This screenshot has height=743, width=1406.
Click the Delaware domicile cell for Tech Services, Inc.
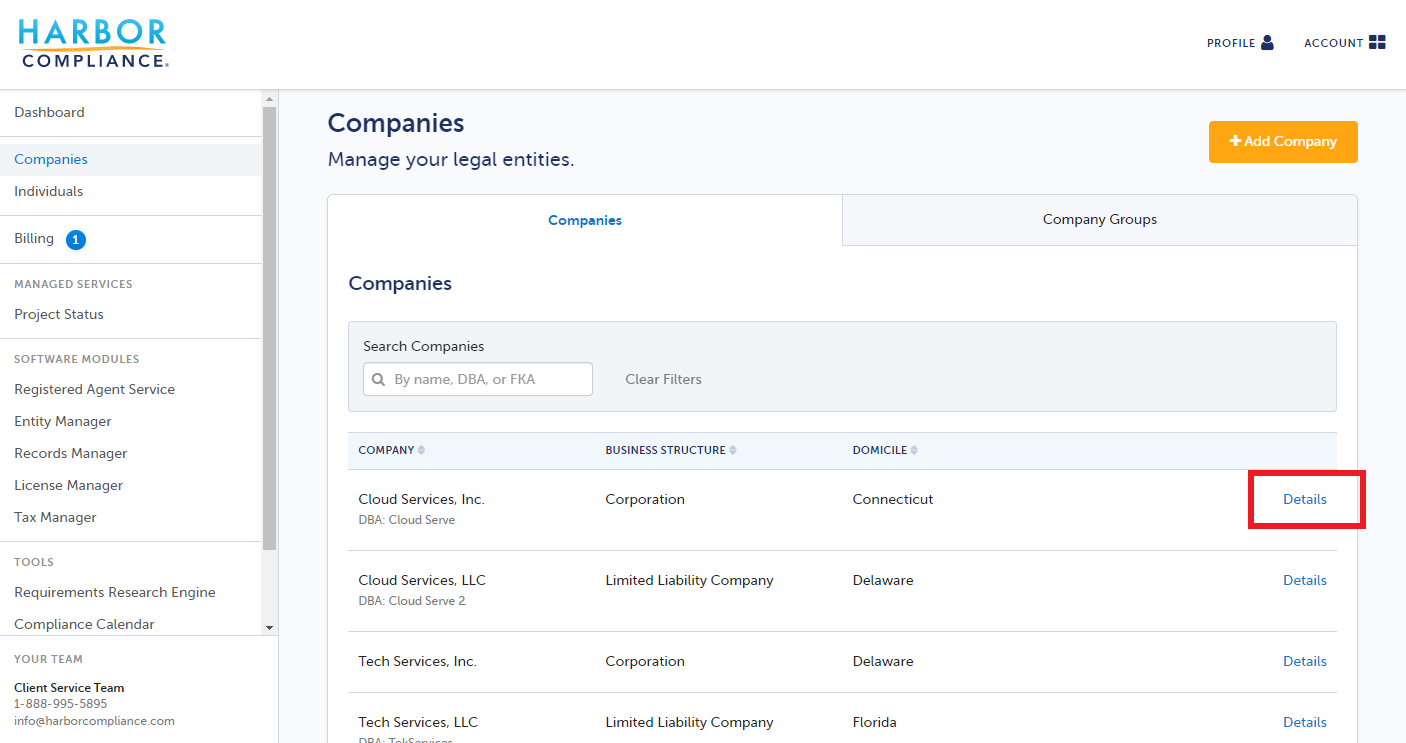(883, 662)
